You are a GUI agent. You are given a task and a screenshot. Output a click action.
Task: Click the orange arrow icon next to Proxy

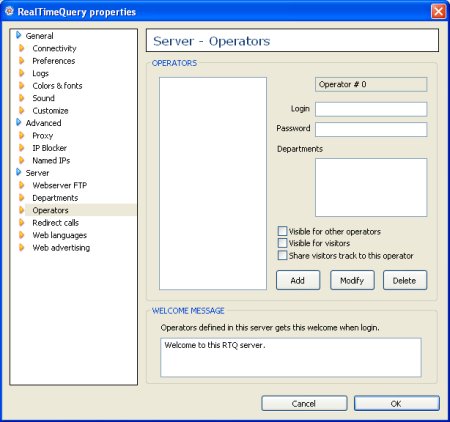click(x=22, y=135)
